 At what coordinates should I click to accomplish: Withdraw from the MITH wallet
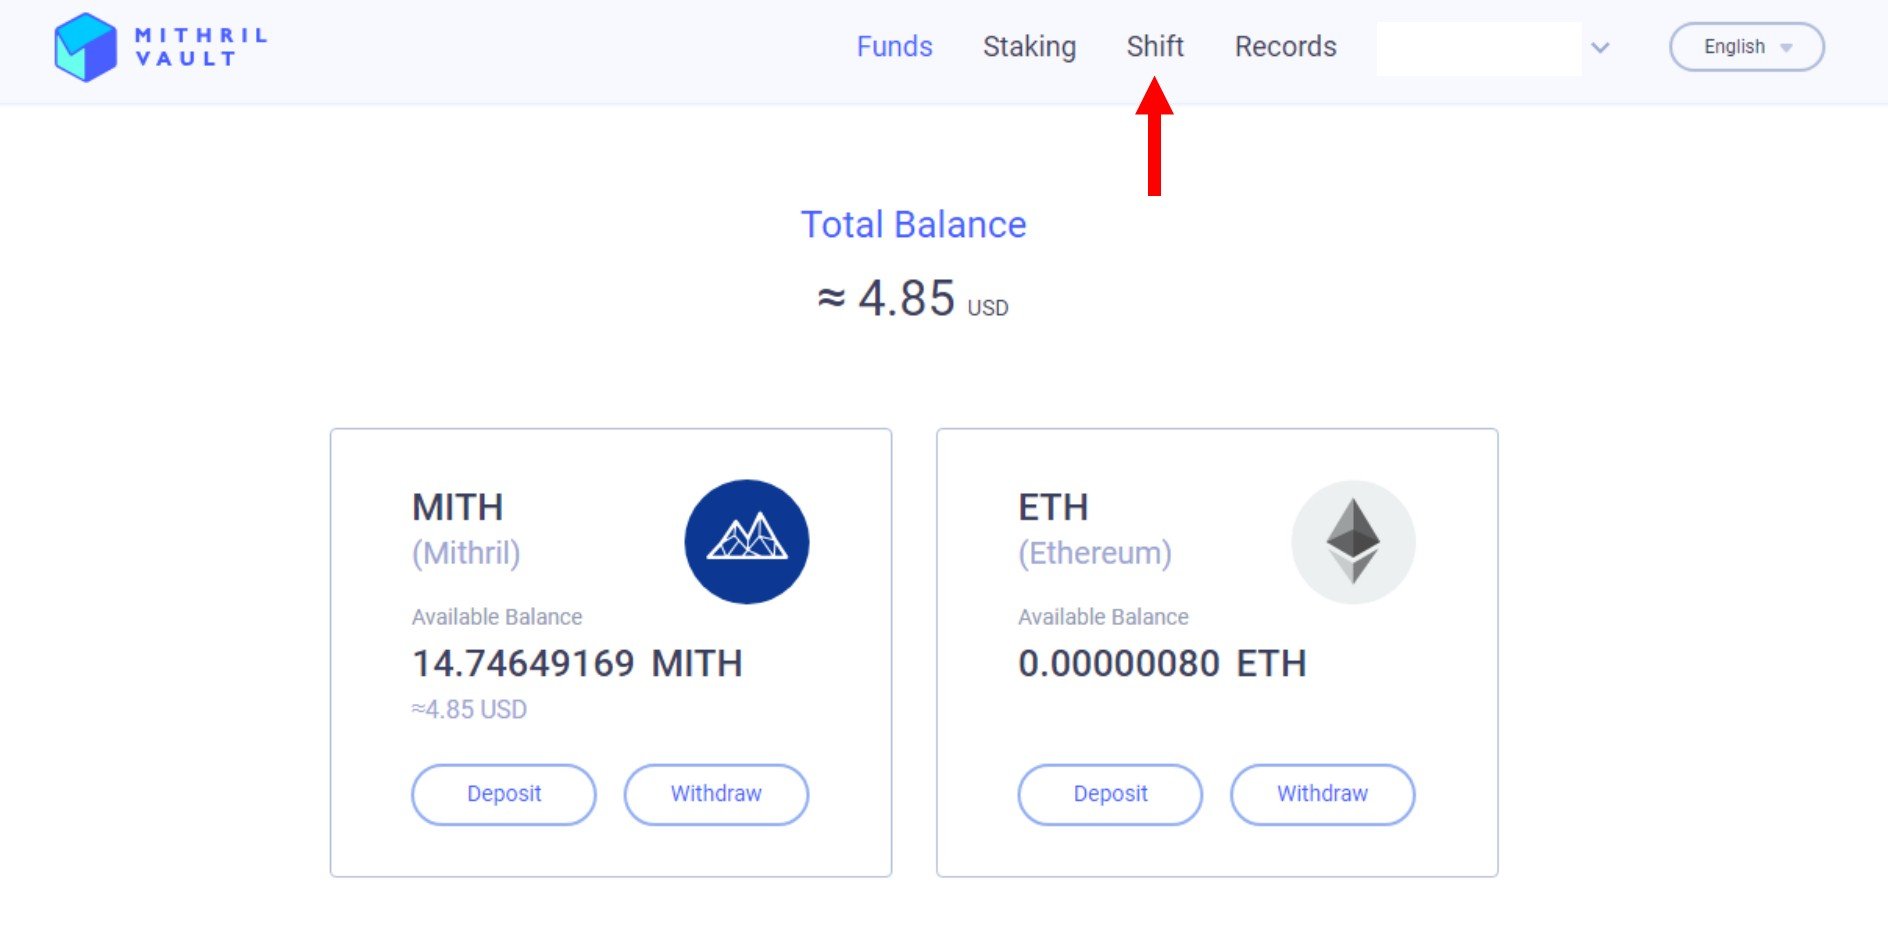click(x=716, y=794)
